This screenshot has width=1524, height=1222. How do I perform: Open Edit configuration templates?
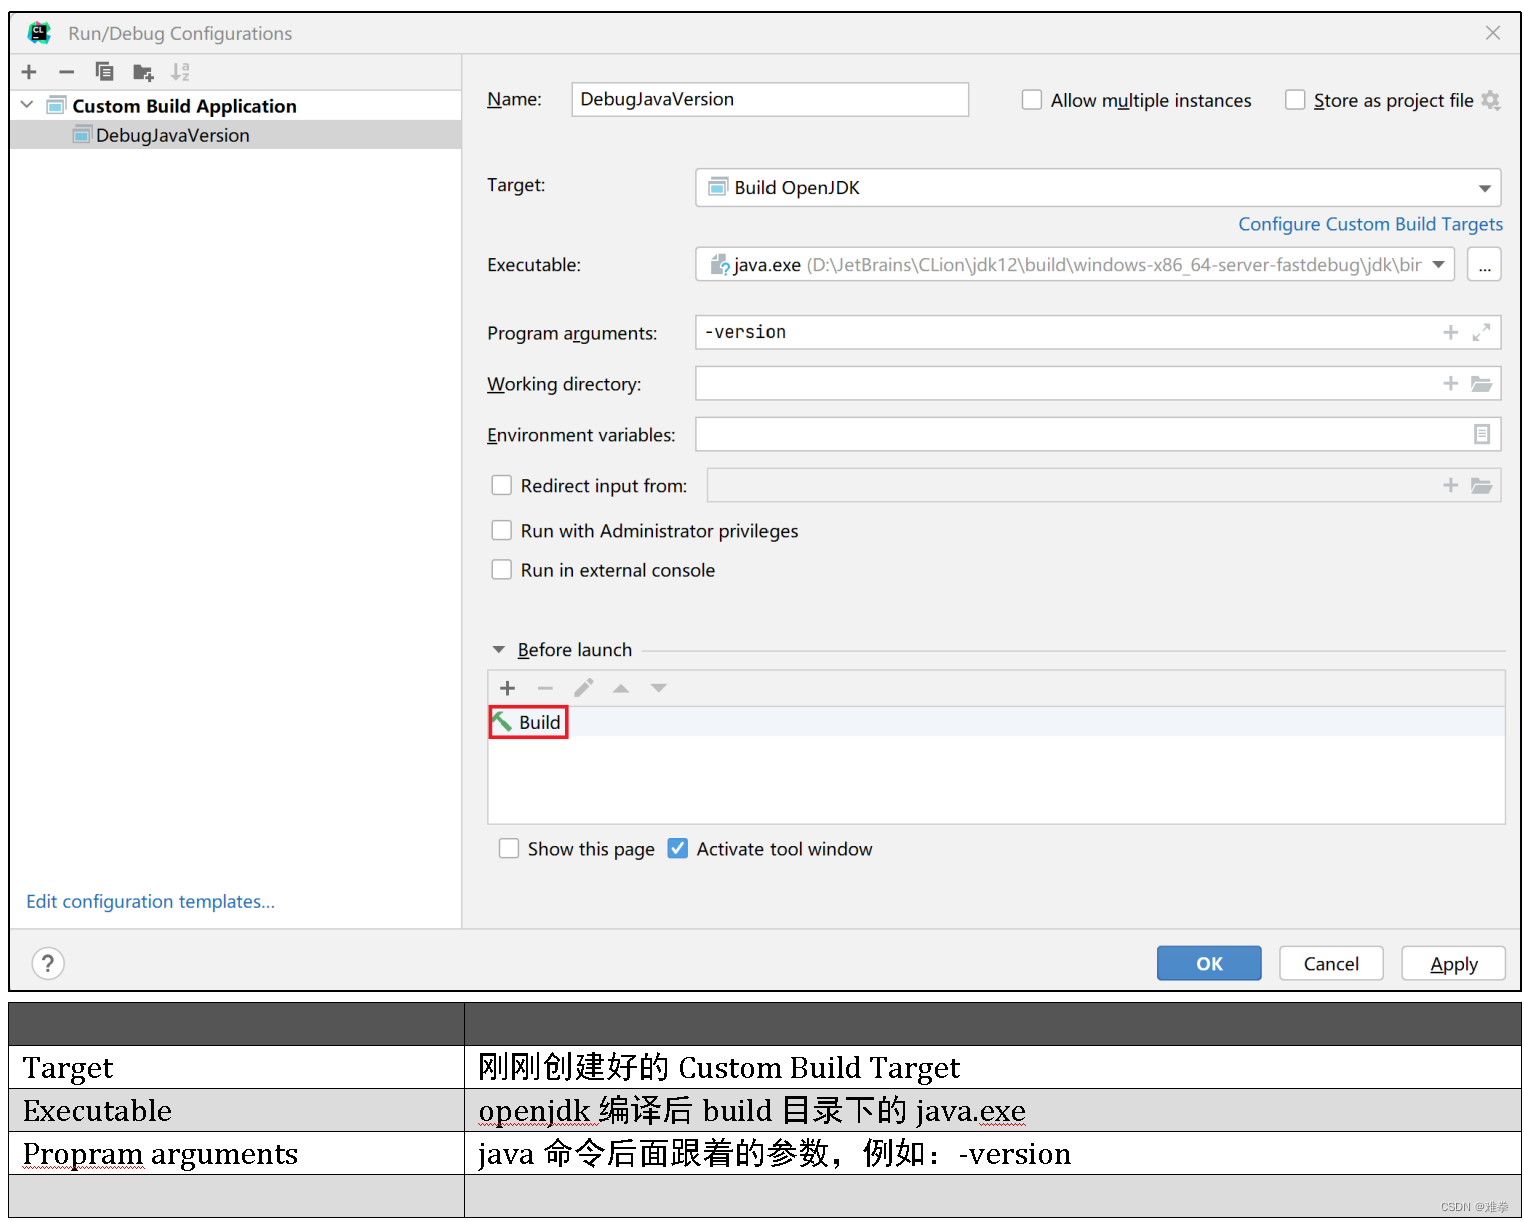click(x=150, y=901)
